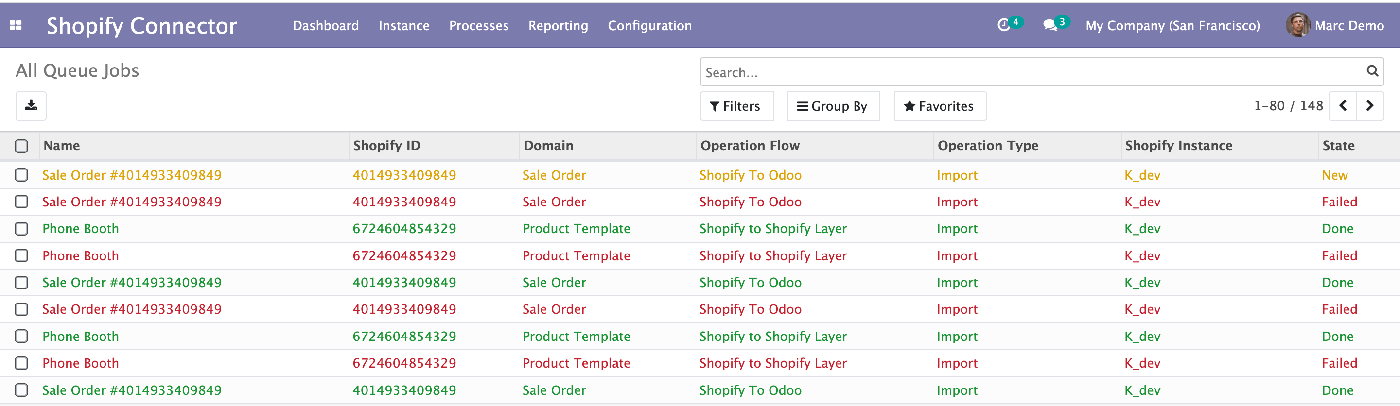Open My Company (San Francisco) switcher
The image size is (1400, 406).
(1173, 26)
